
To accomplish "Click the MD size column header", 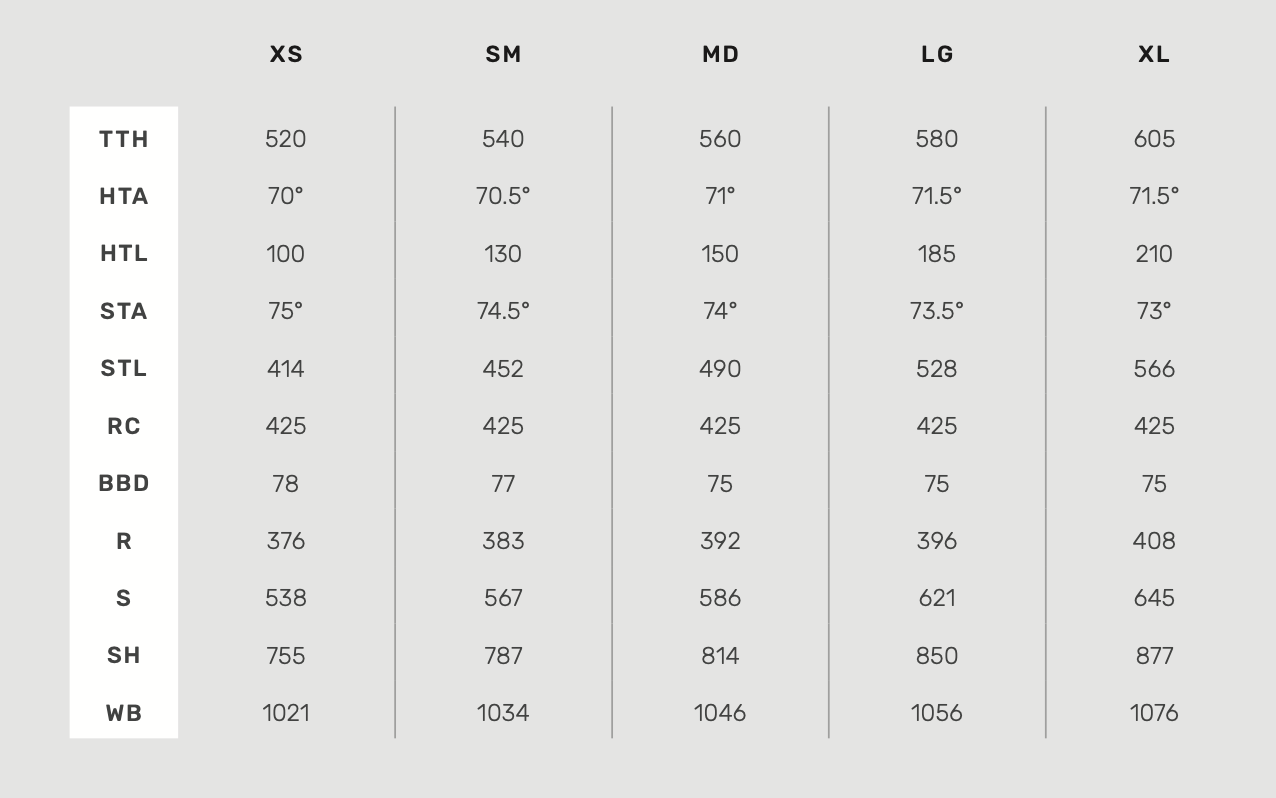I will [x=720, y=54].
